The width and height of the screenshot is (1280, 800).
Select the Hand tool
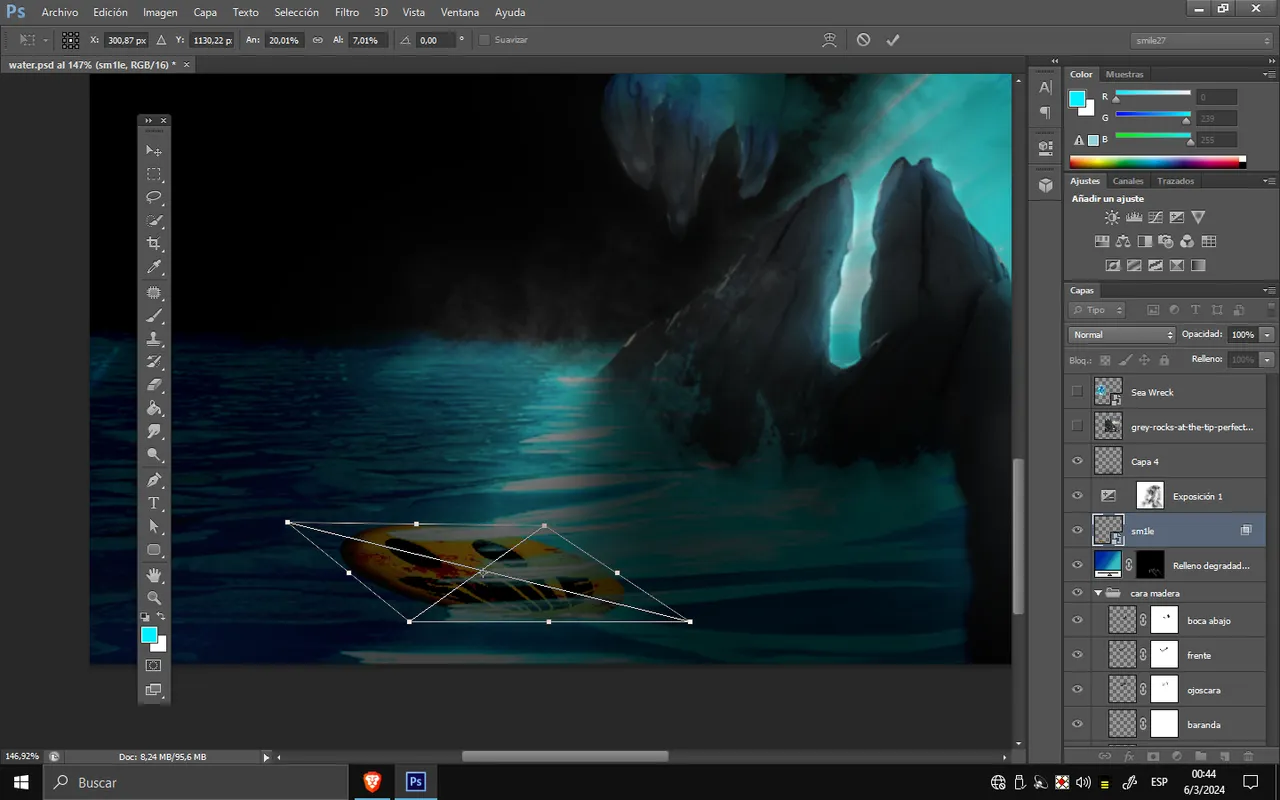[x=154, y=575]
